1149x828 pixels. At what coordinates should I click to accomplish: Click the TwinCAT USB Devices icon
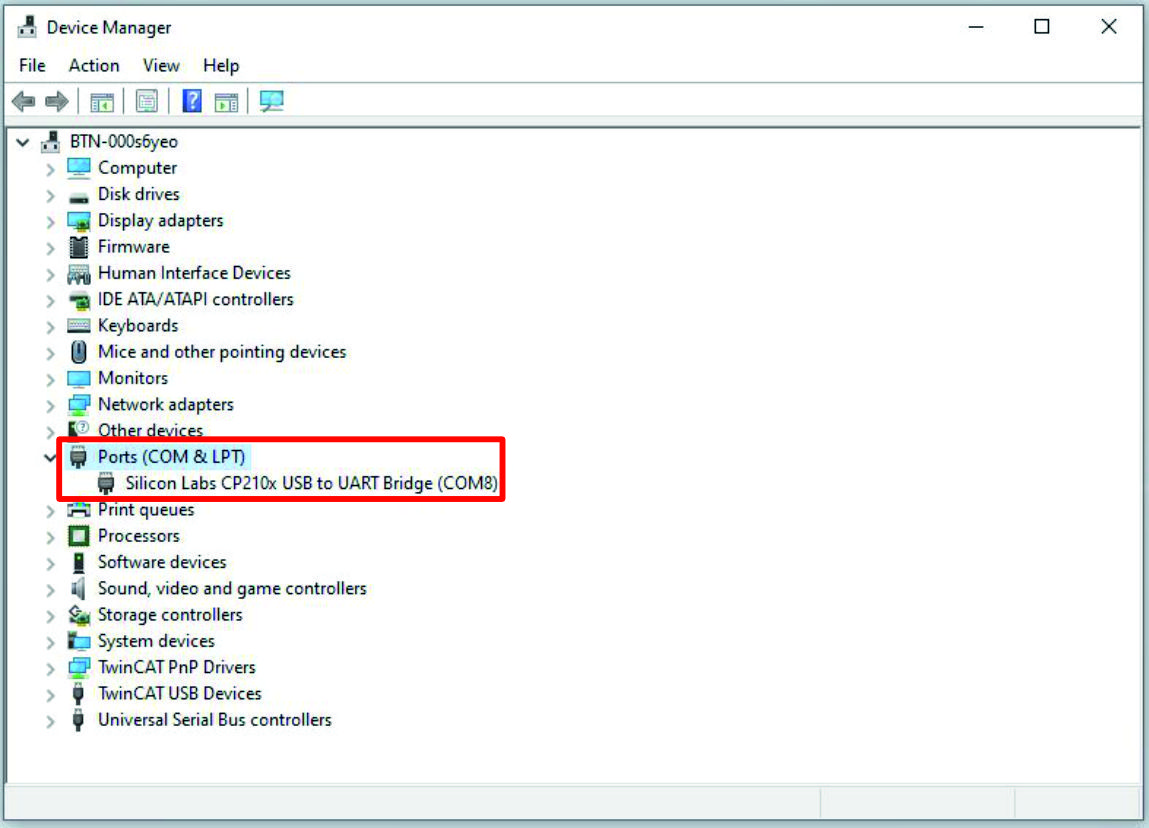click(78, 693)
